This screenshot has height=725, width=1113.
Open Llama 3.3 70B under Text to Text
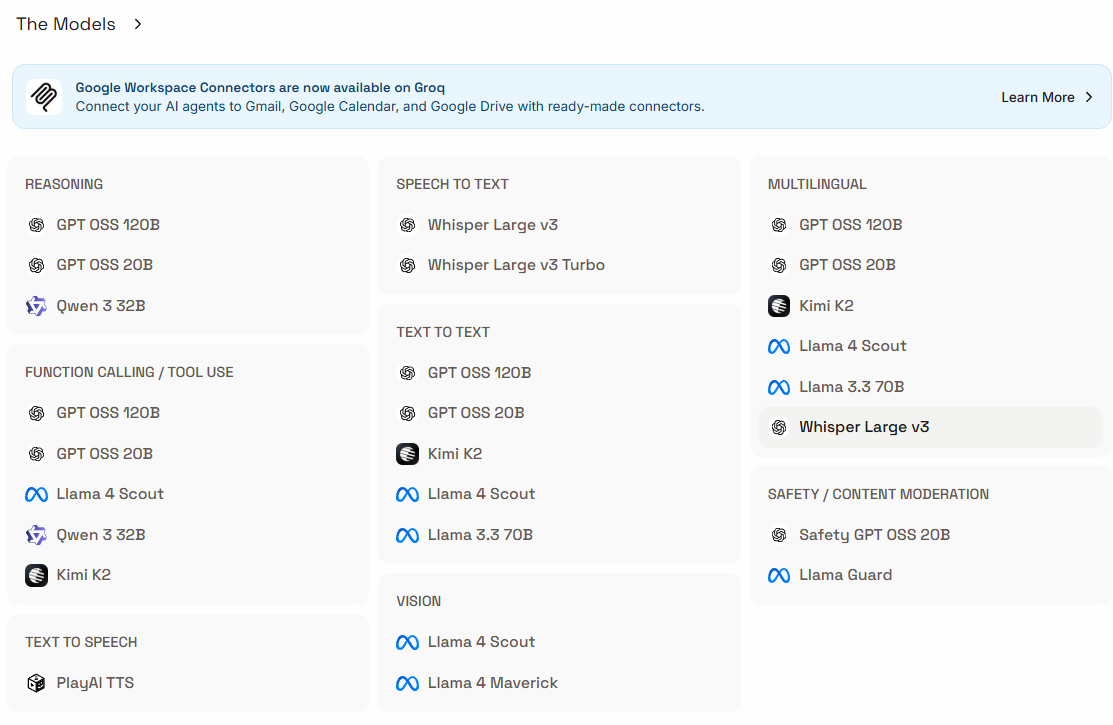coord(480,535)
